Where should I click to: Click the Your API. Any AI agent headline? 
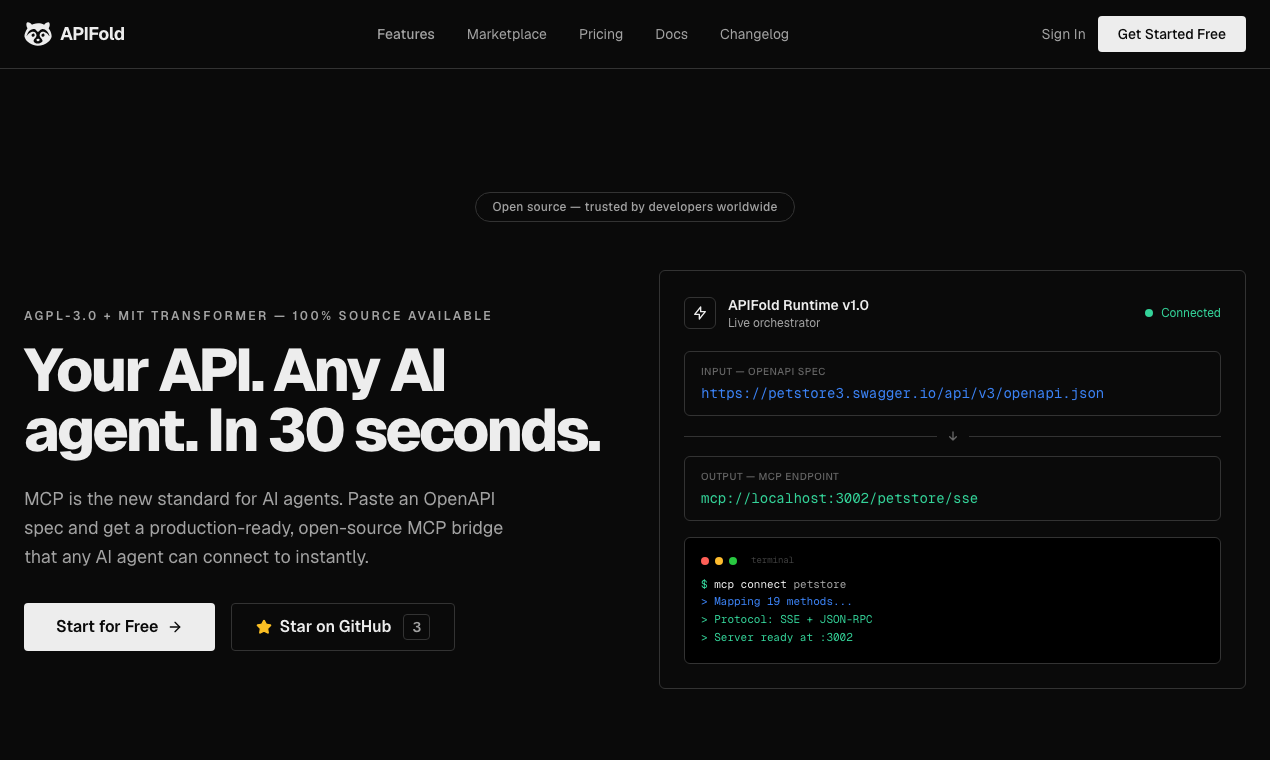(x=312, y=399)
